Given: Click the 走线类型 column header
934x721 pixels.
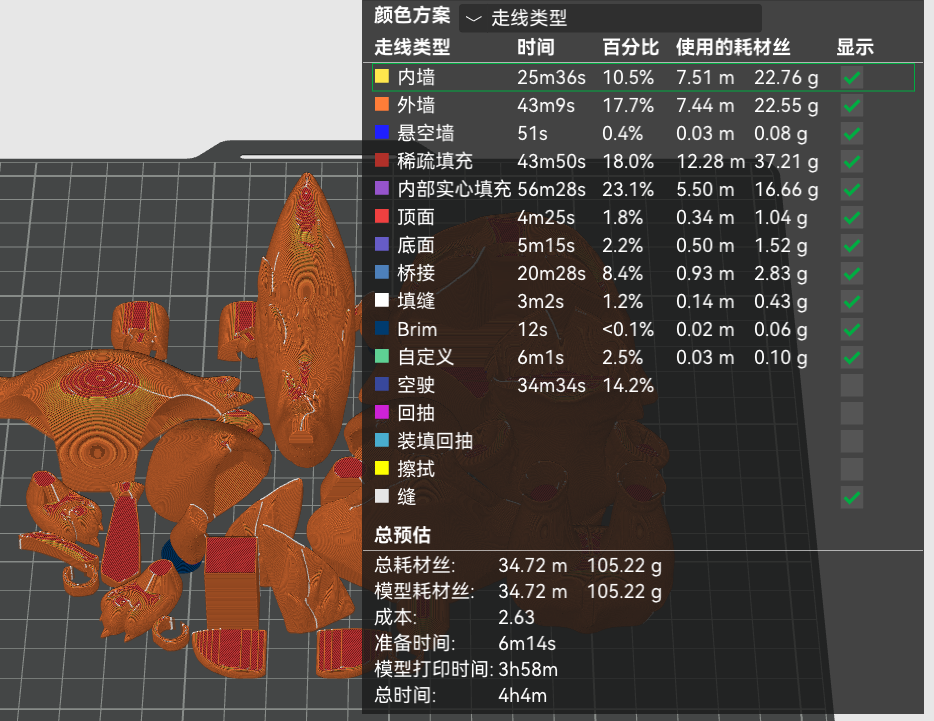Looking at the screenshot, I should click(x=412, y=47).
